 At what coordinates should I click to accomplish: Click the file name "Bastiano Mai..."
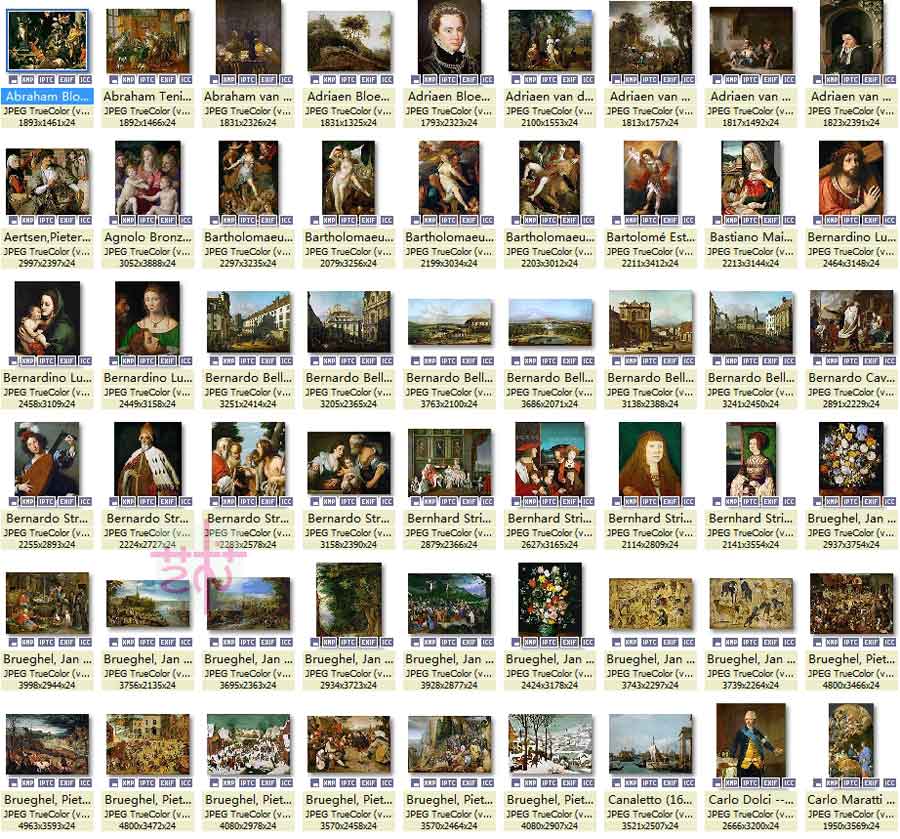[751, 237]
